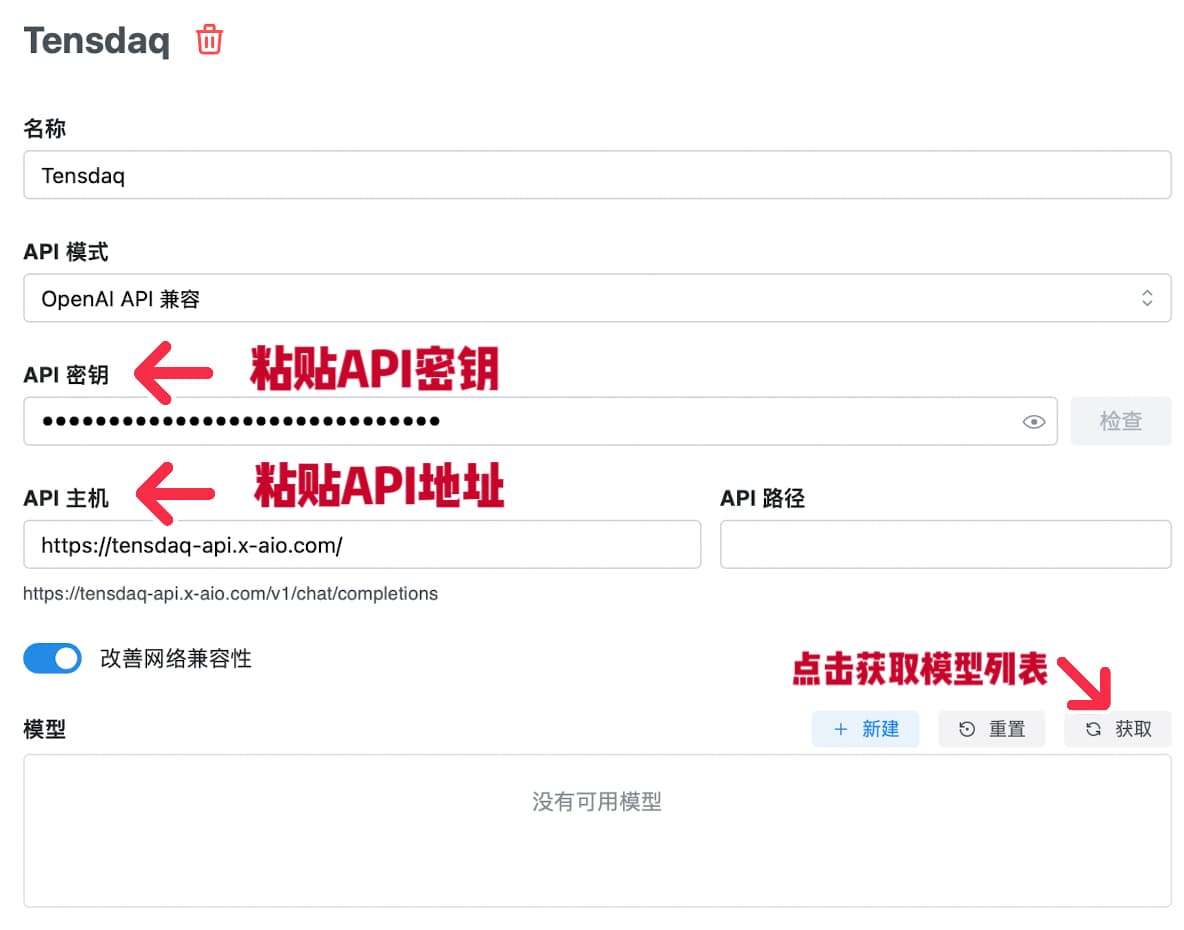Viewport: 1184px width, 930px height.
Task: Click the 重置 button text
Action: [1007, 729]
